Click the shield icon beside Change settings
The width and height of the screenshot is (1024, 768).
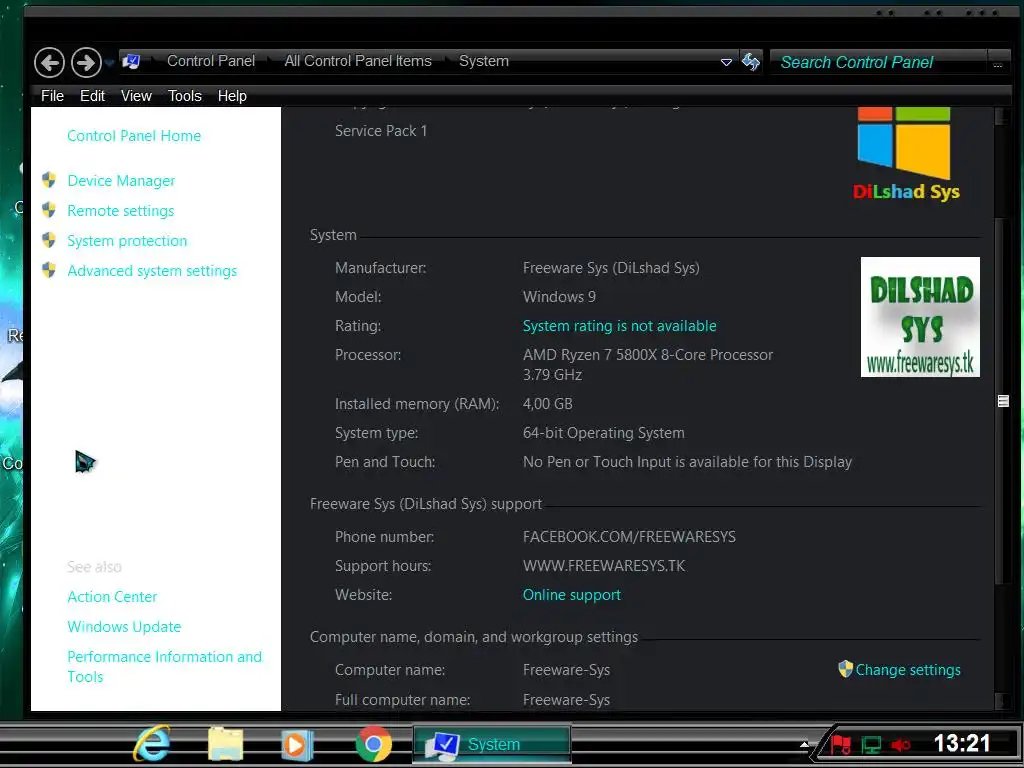[846, 669]
